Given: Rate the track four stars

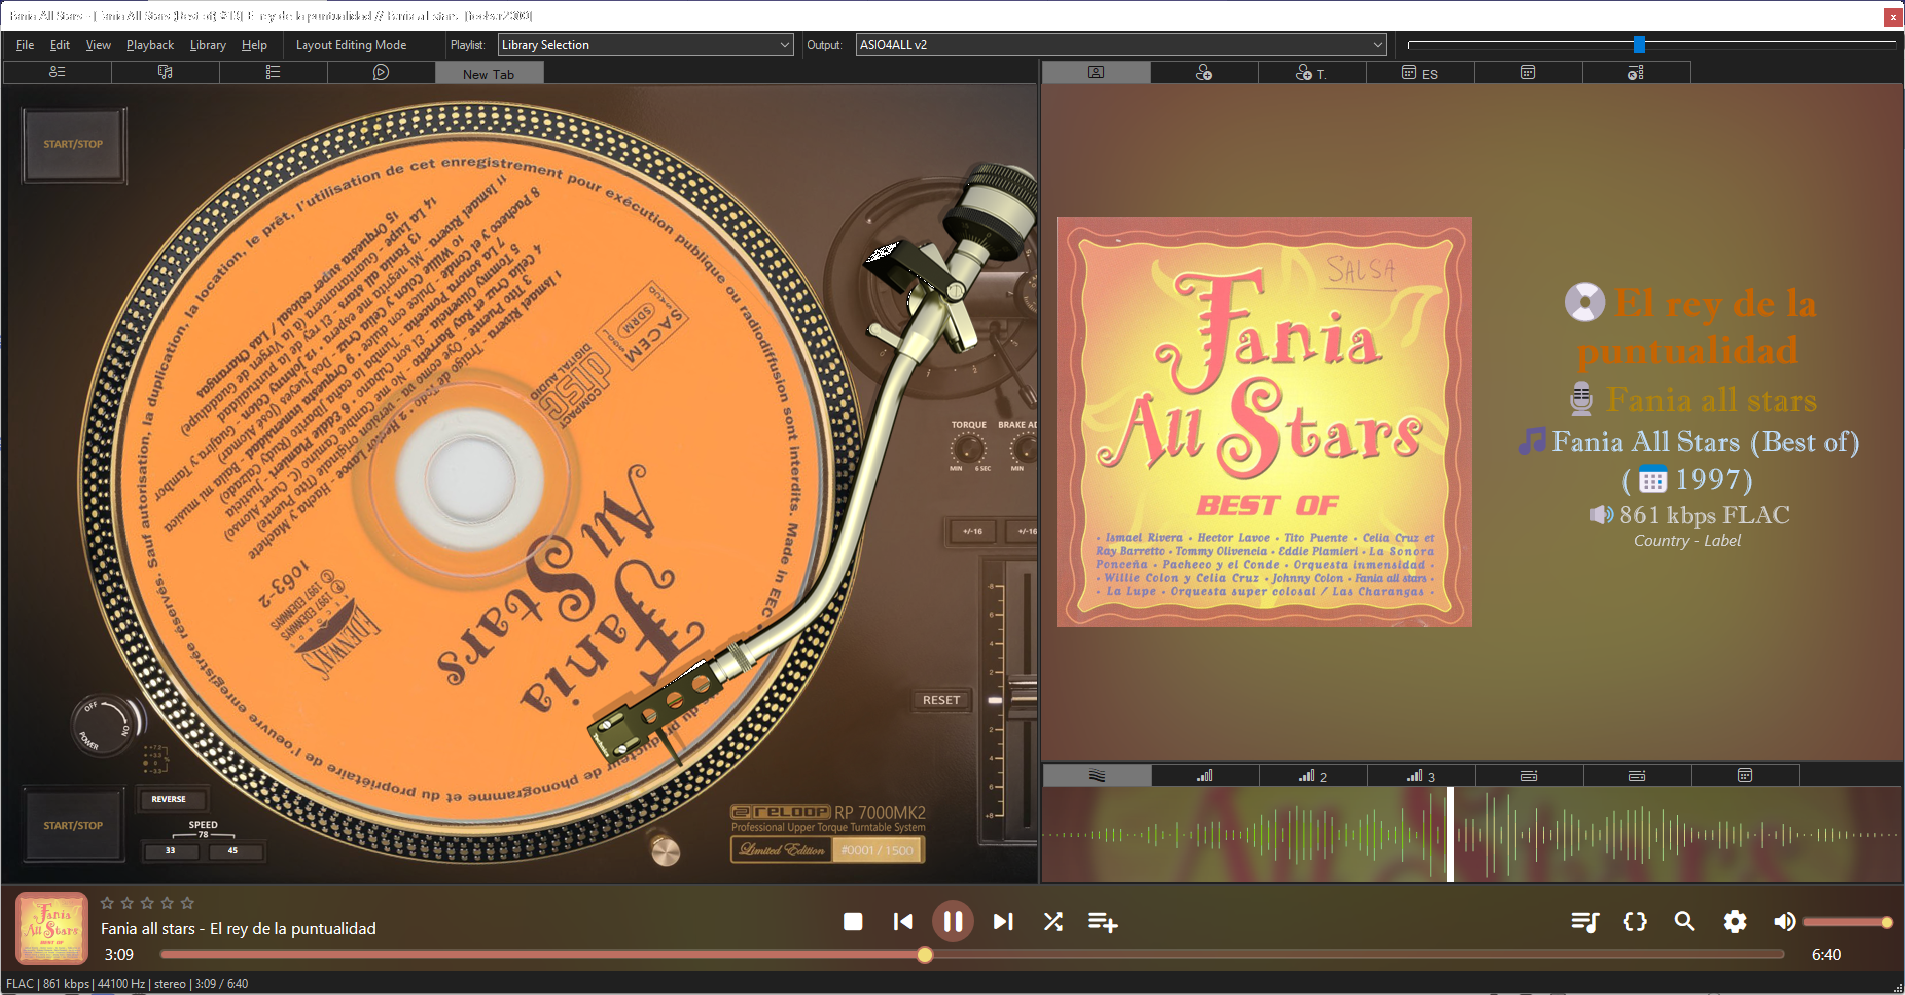Looking at the screenshot, I should tap(167, 902).
